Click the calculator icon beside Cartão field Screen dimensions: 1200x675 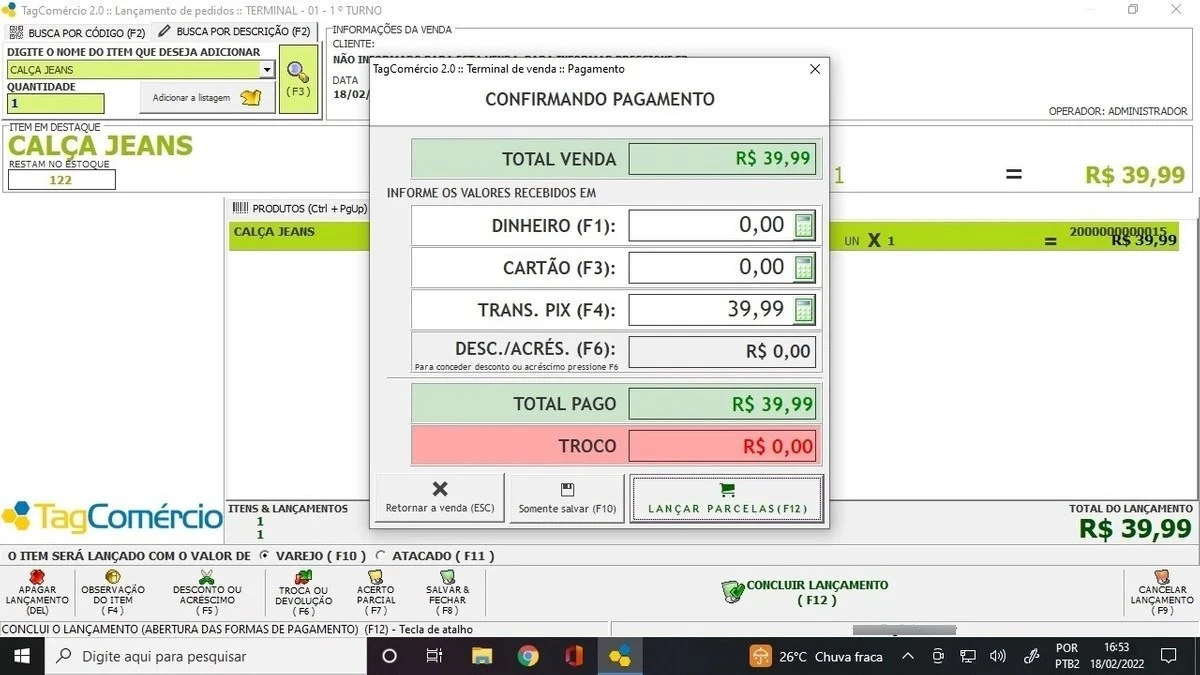[804, 268]
